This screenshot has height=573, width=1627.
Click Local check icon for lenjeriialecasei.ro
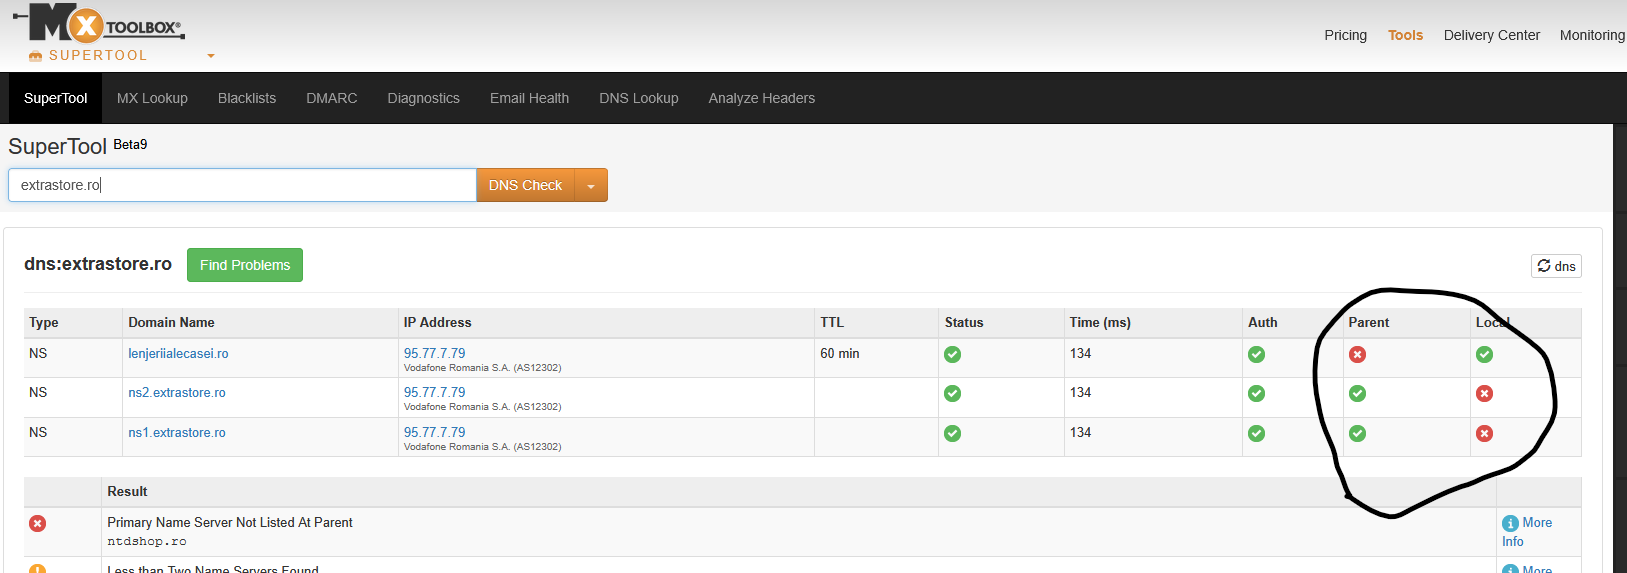[x=1485, y=354]
